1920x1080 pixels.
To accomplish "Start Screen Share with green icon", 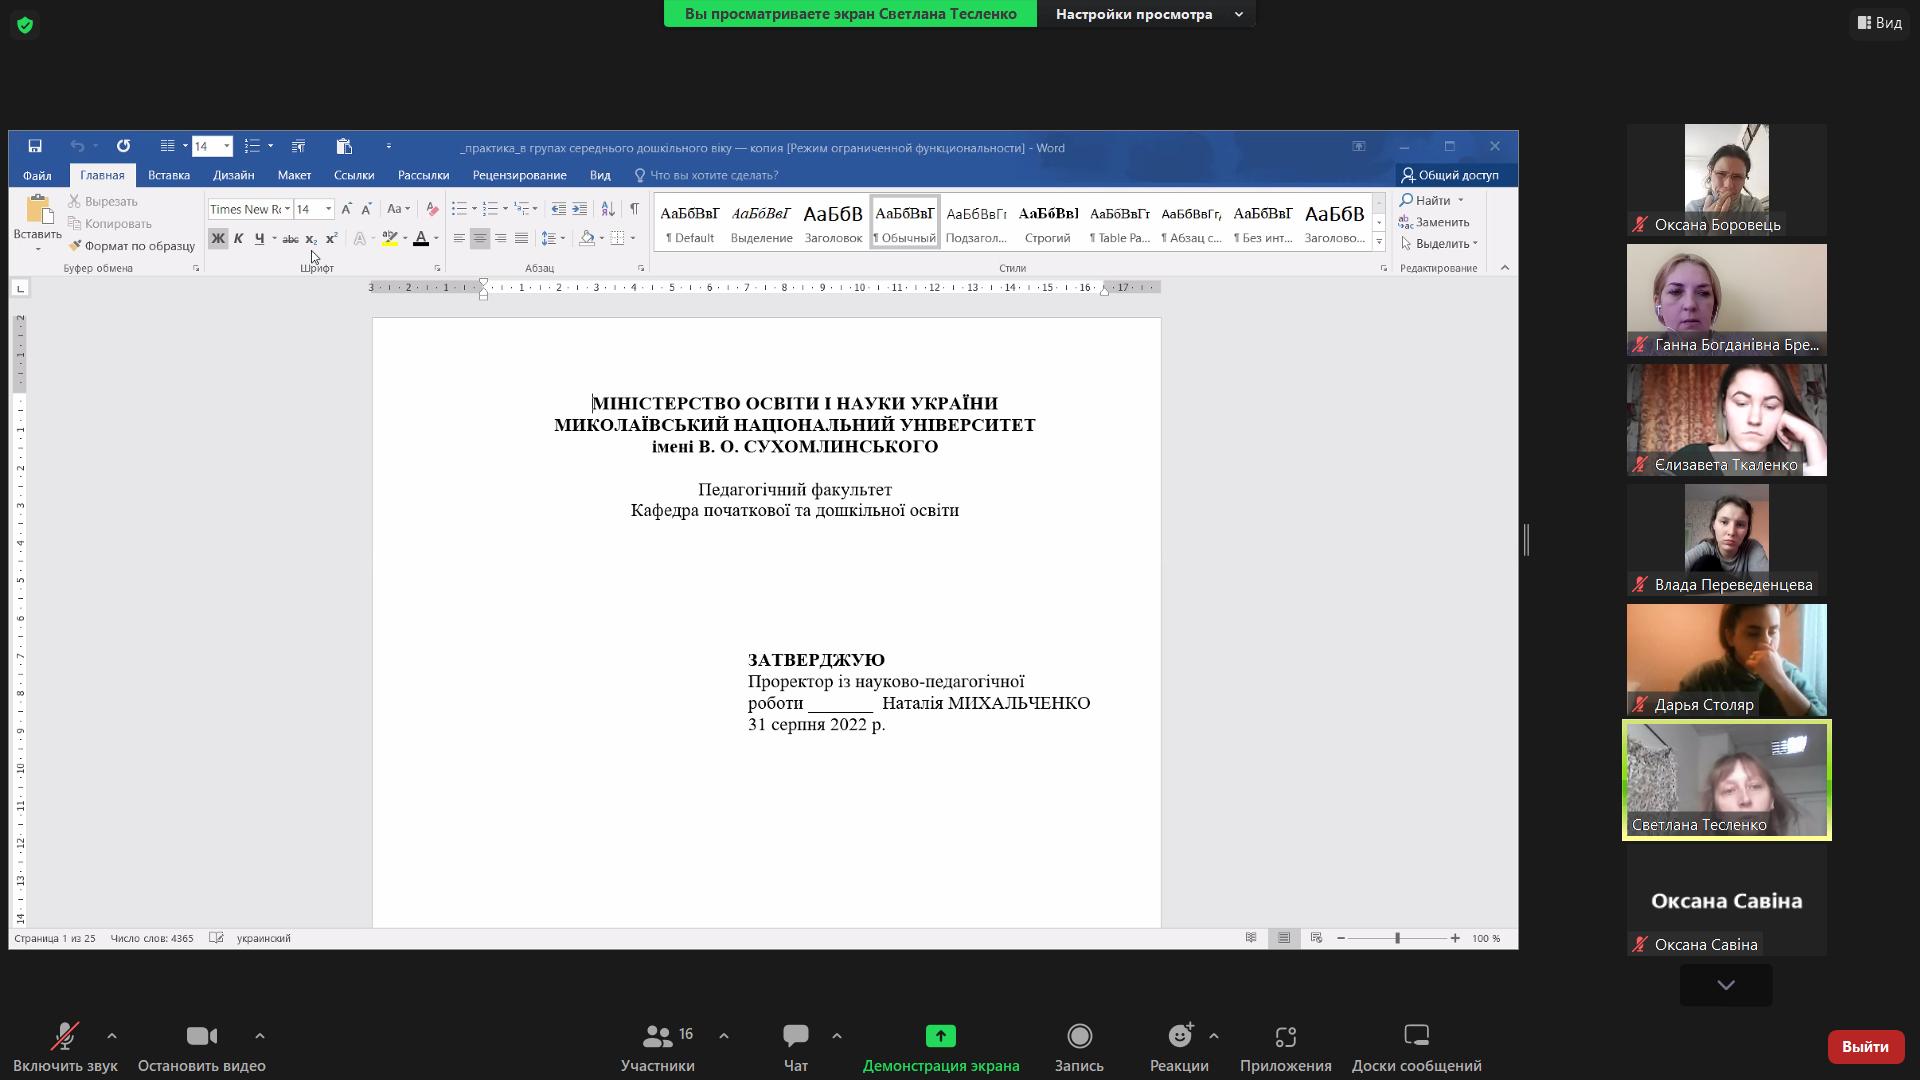I will tap(940, 1036).
